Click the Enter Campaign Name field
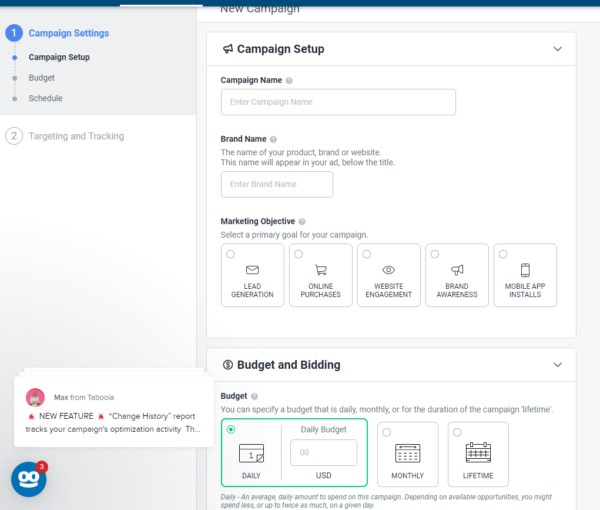600x510 pixels. coord(338,102)
